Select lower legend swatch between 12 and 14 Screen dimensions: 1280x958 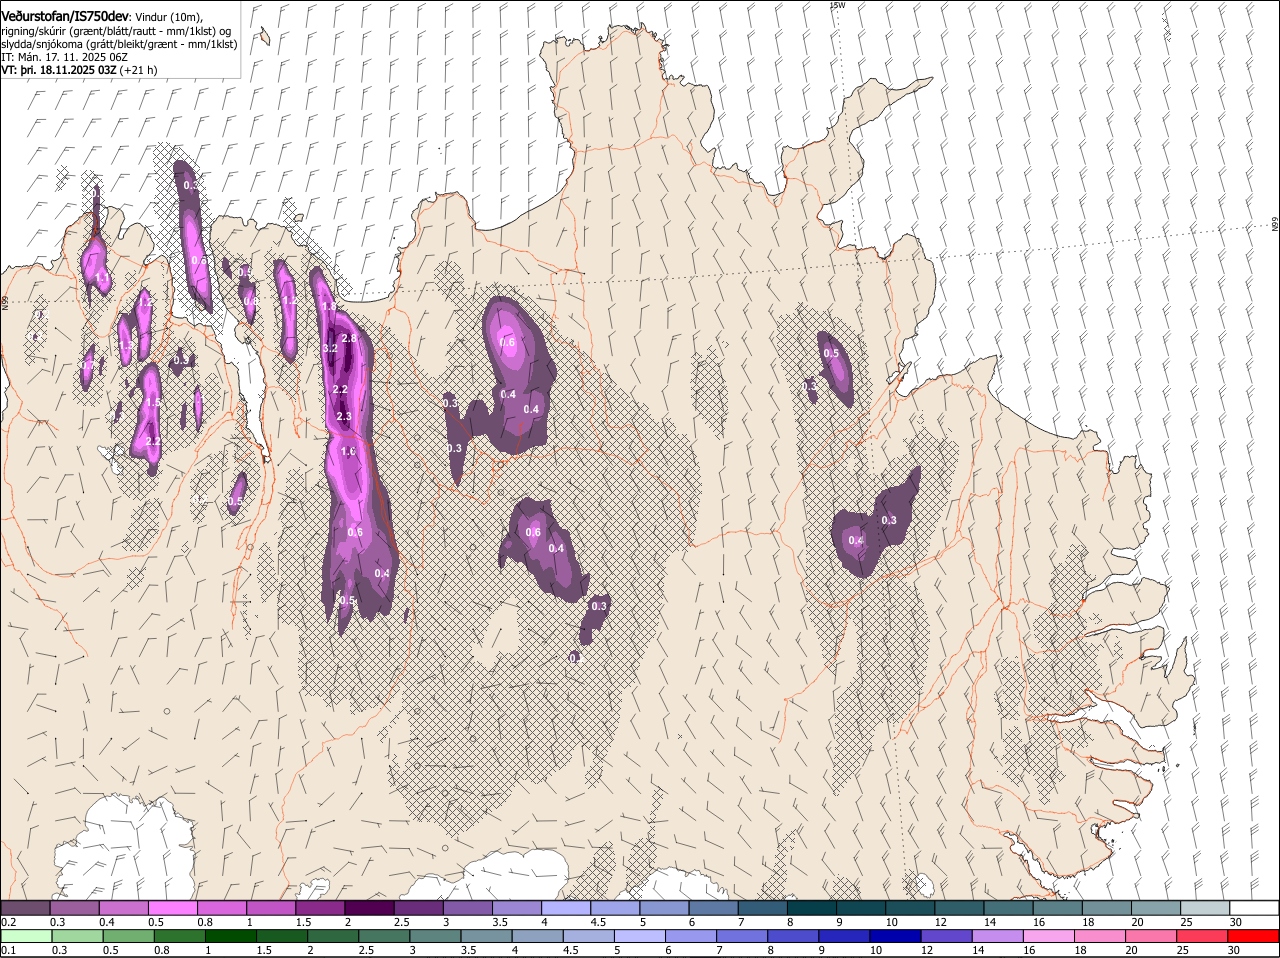coord(946,936)
